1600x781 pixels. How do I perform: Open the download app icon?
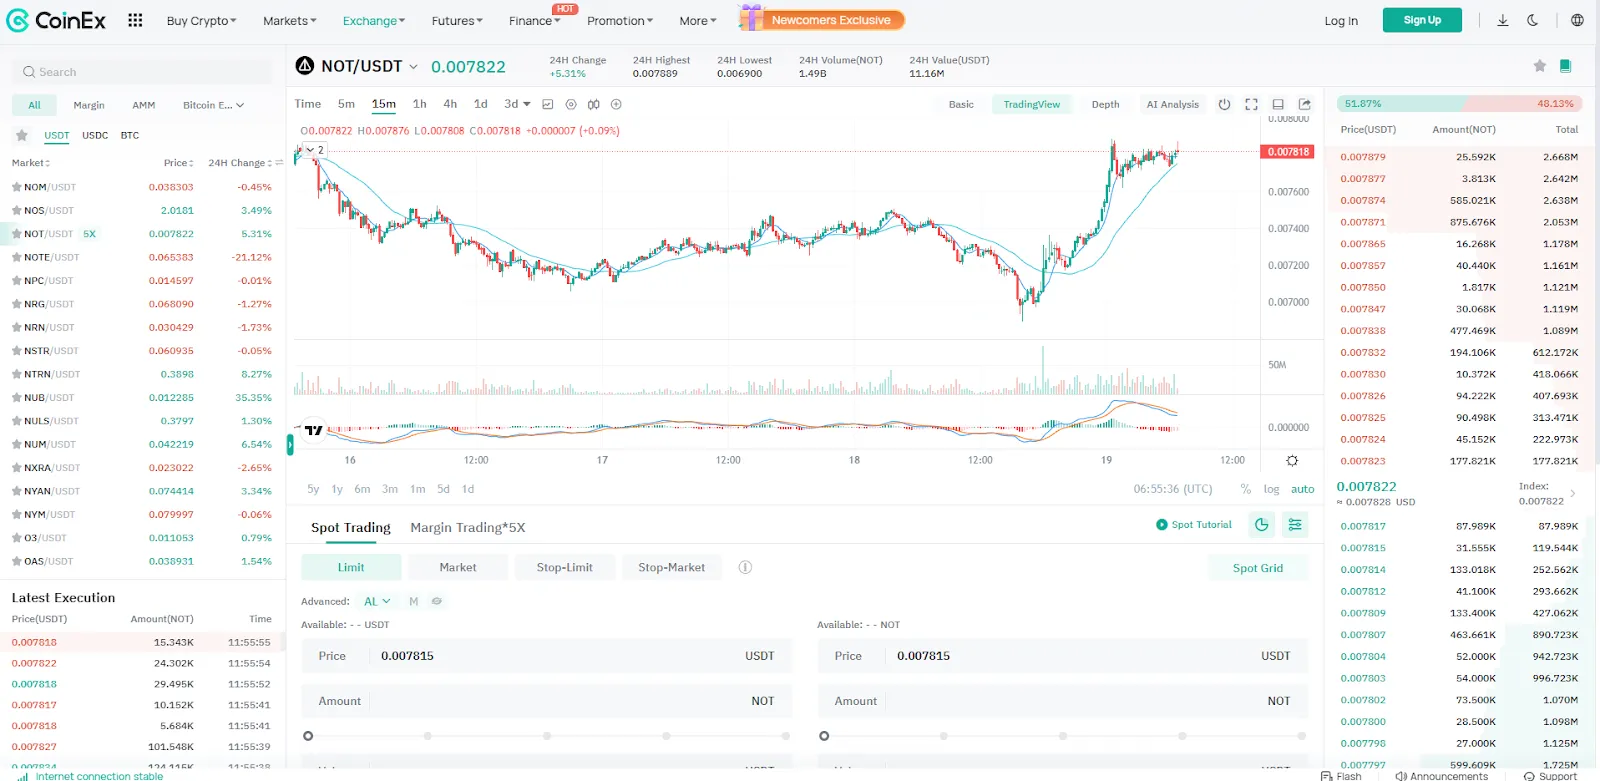pyautogui.click(x=1502, y=20)
